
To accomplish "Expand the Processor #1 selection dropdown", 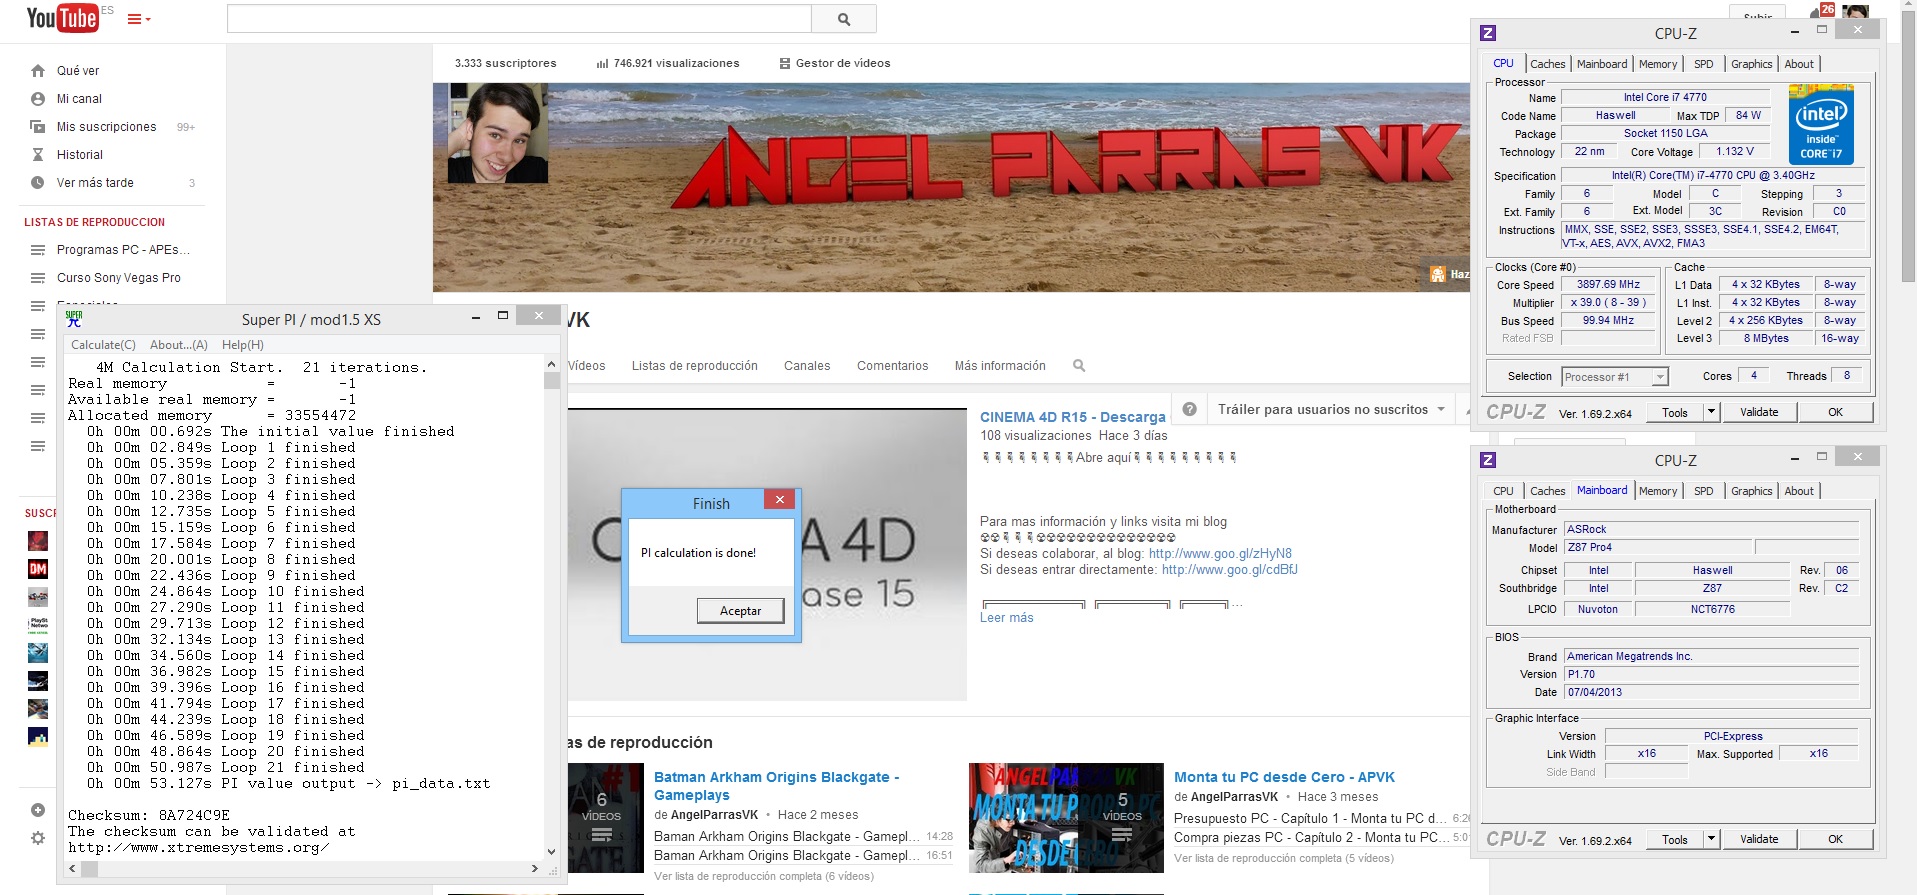I will tap(1660, 377).
